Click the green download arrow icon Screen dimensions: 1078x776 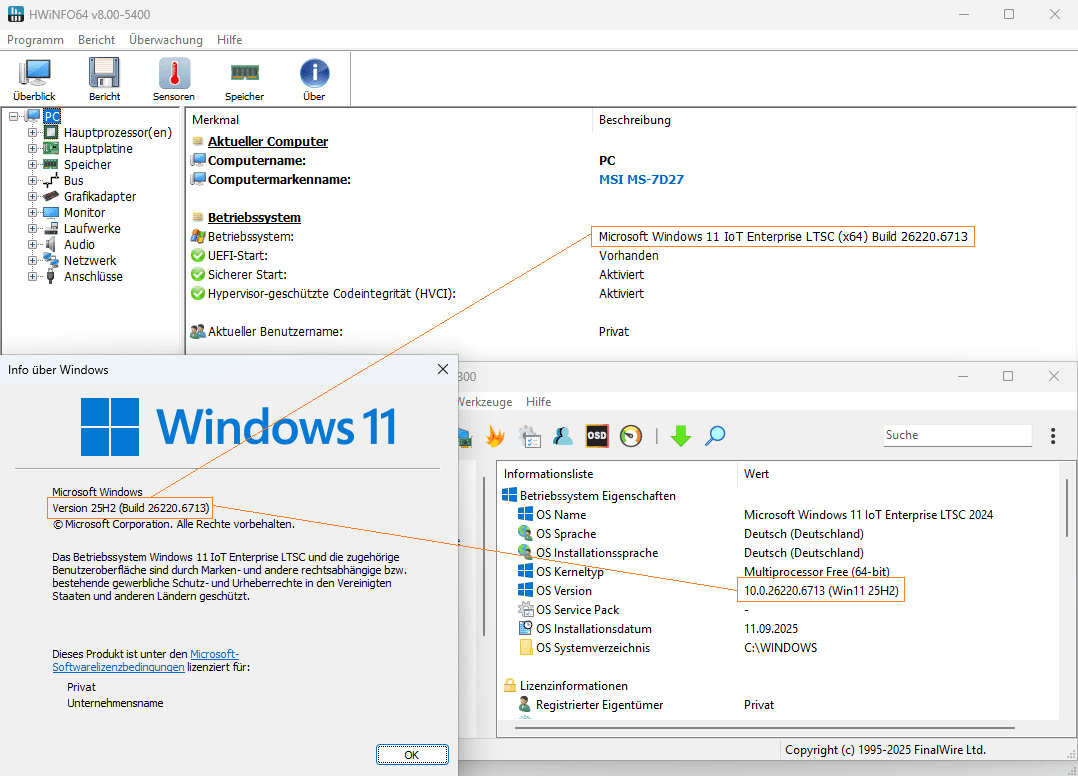(681, 436)
